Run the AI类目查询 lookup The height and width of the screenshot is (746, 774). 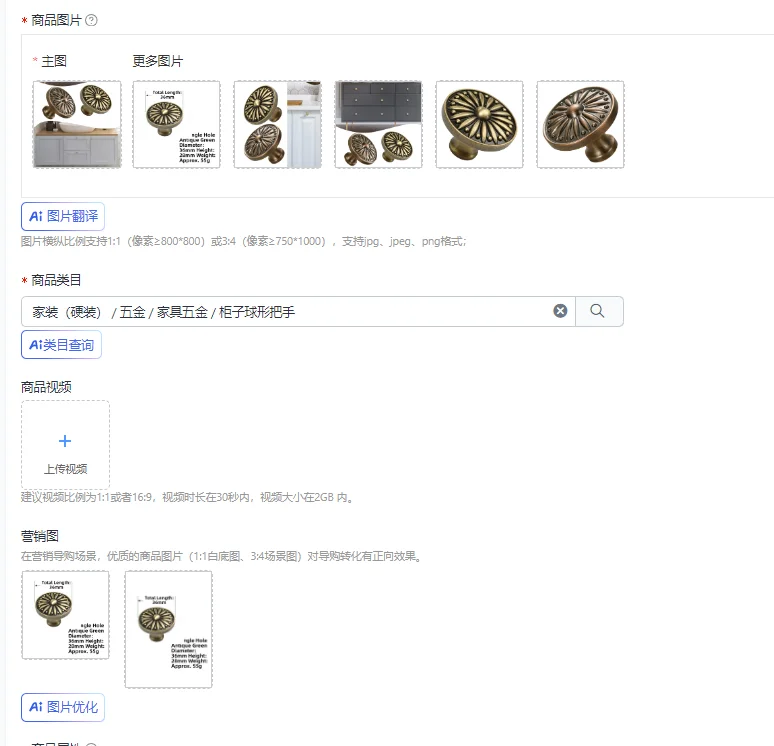(61, 345)
